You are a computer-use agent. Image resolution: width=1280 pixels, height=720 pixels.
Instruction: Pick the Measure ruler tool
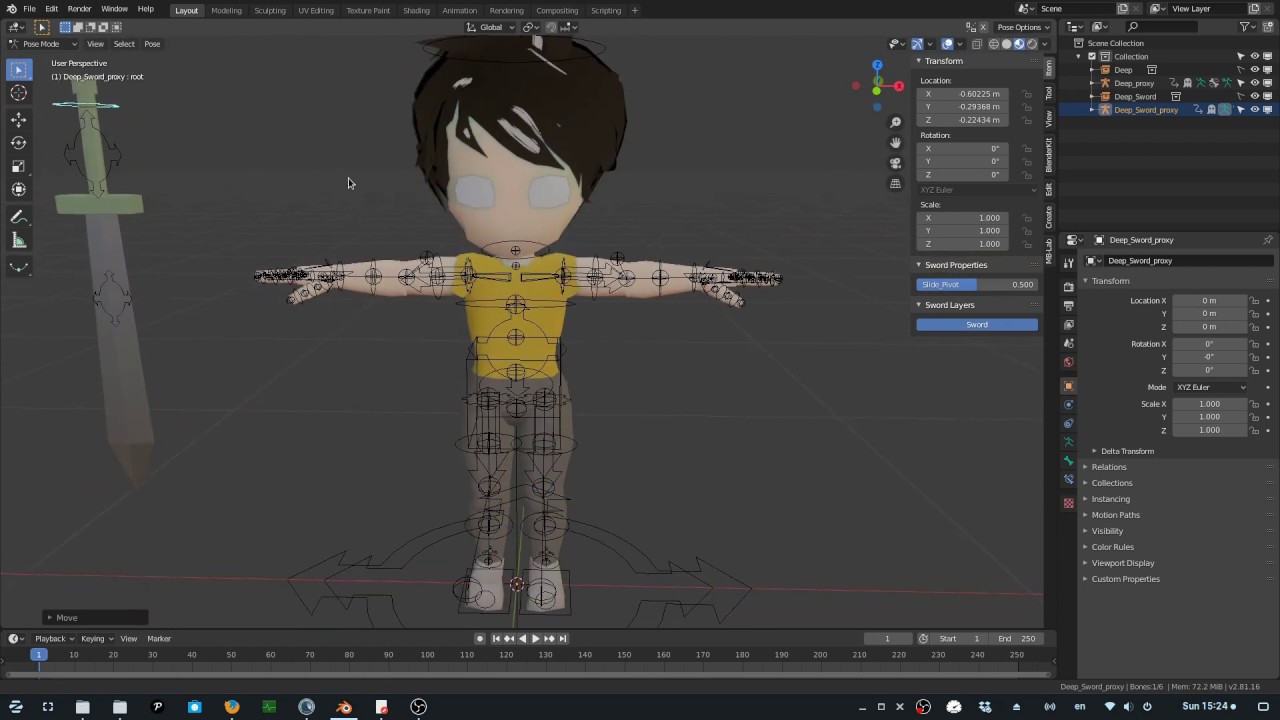click(x=18, y=240)
